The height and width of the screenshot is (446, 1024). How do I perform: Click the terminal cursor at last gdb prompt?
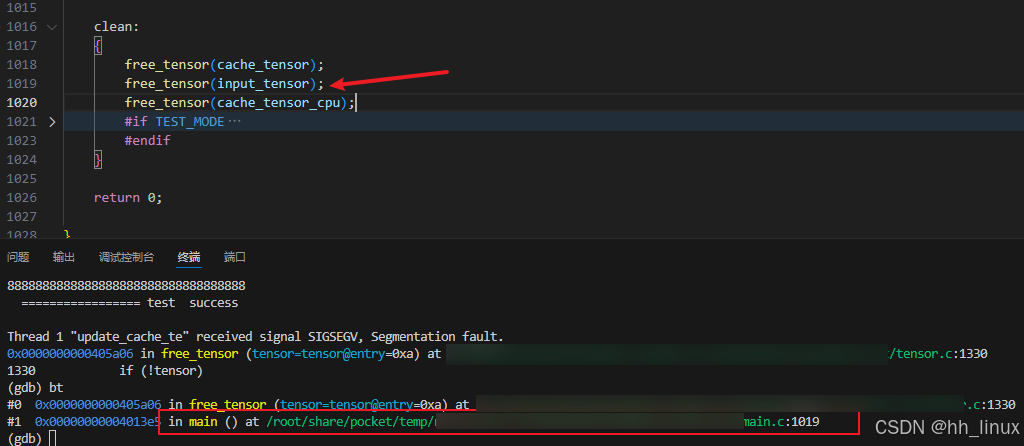(x=53, y=438)
